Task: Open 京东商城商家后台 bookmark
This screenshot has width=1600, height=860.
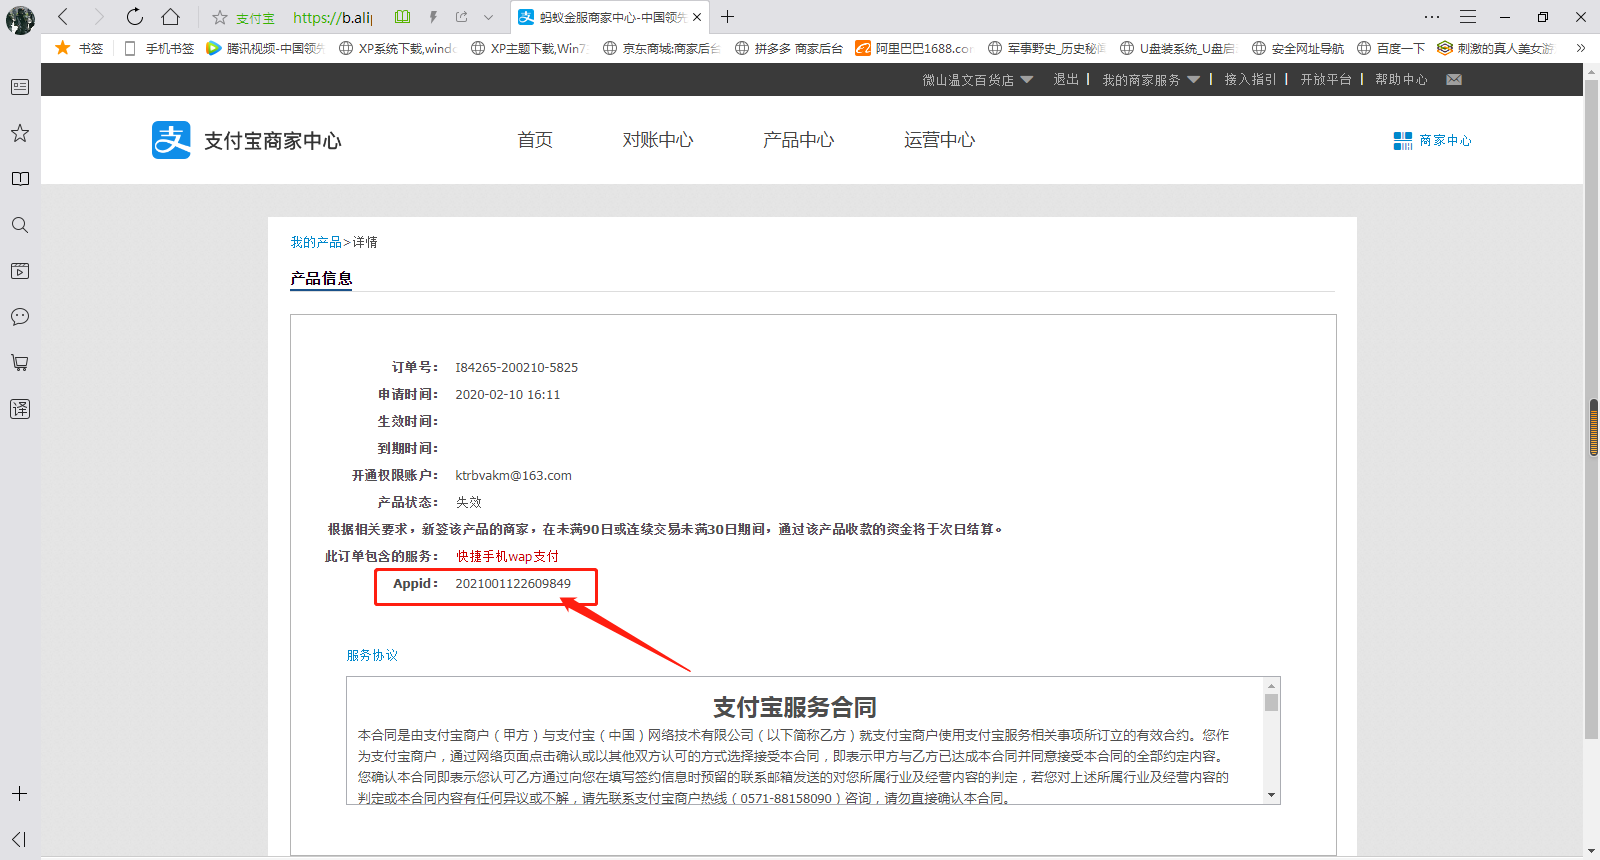Action: pyautogui.click(x=661, y=48)
